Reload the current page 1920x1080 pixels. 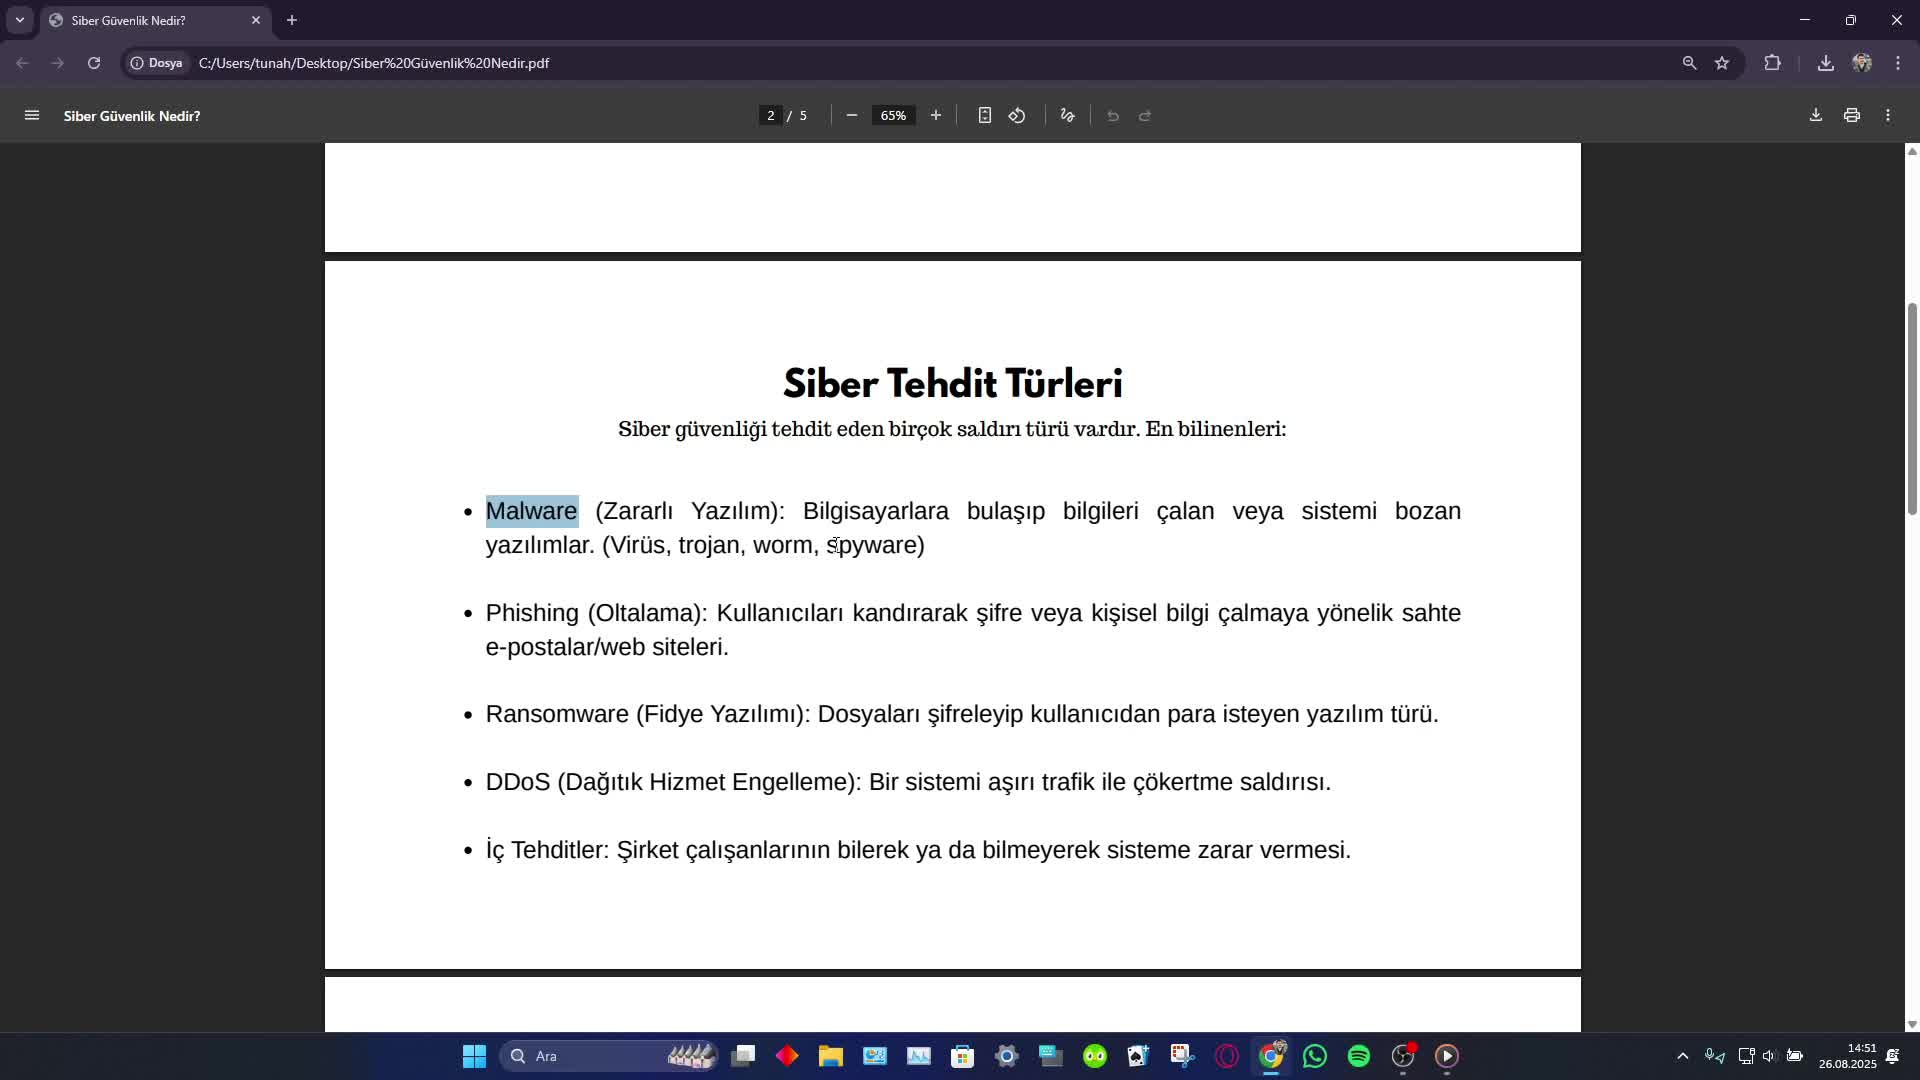point(94,63)
